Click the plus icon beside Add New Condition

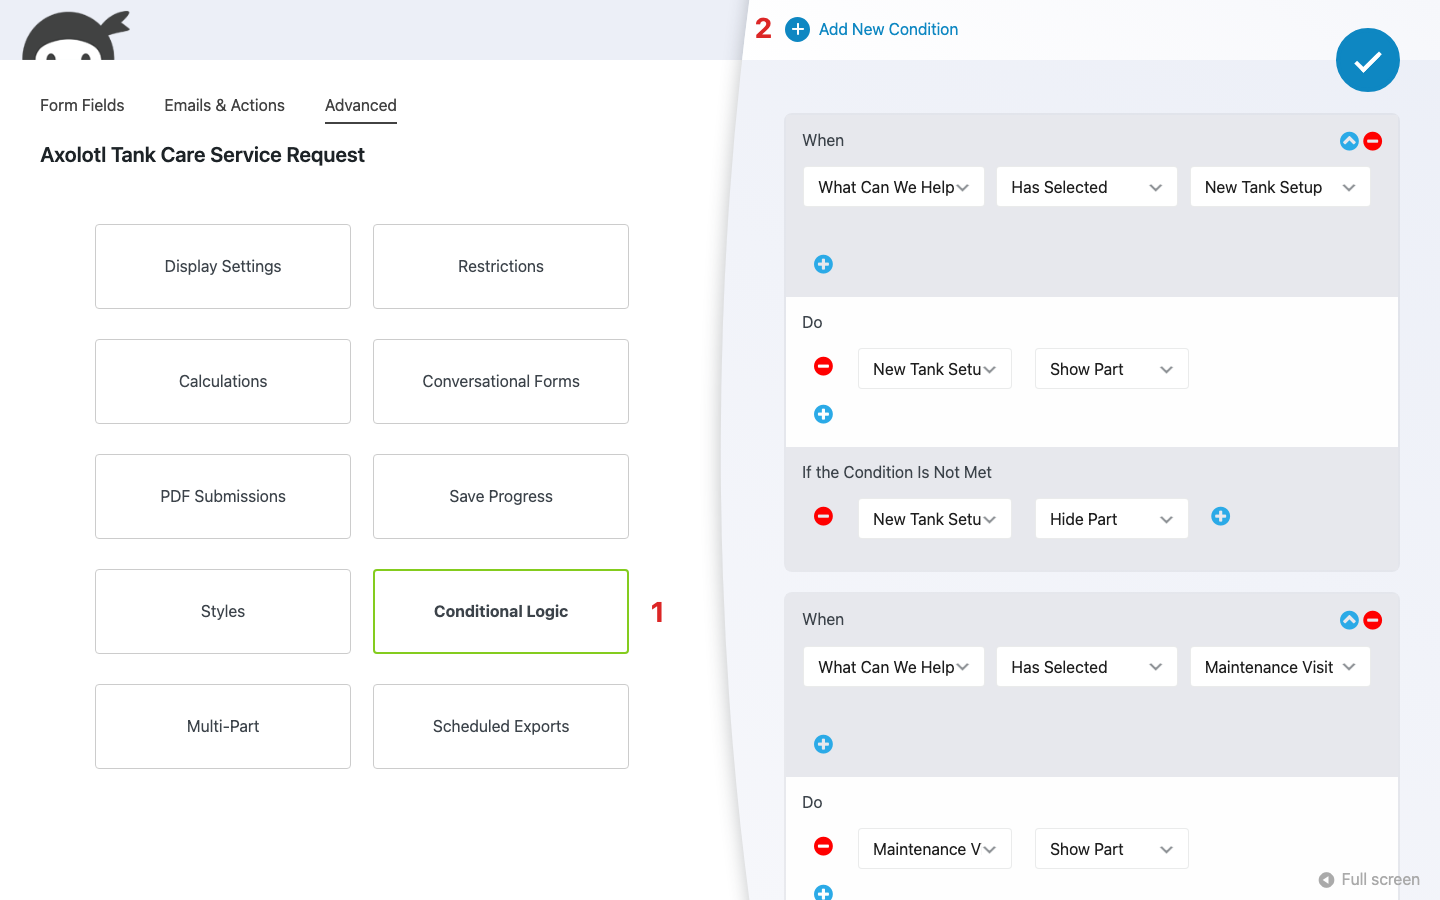797,30
